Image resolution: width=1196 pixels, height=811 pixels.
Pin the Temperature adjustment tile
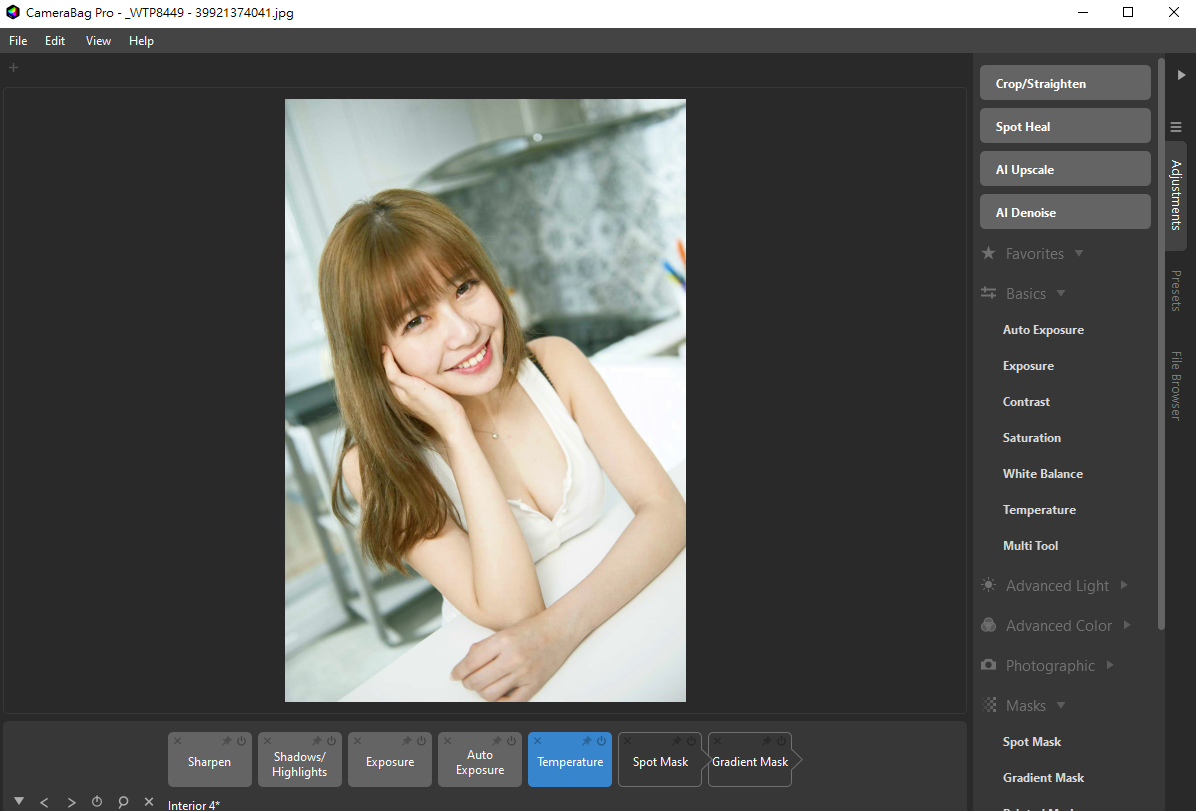coord(587,741)
